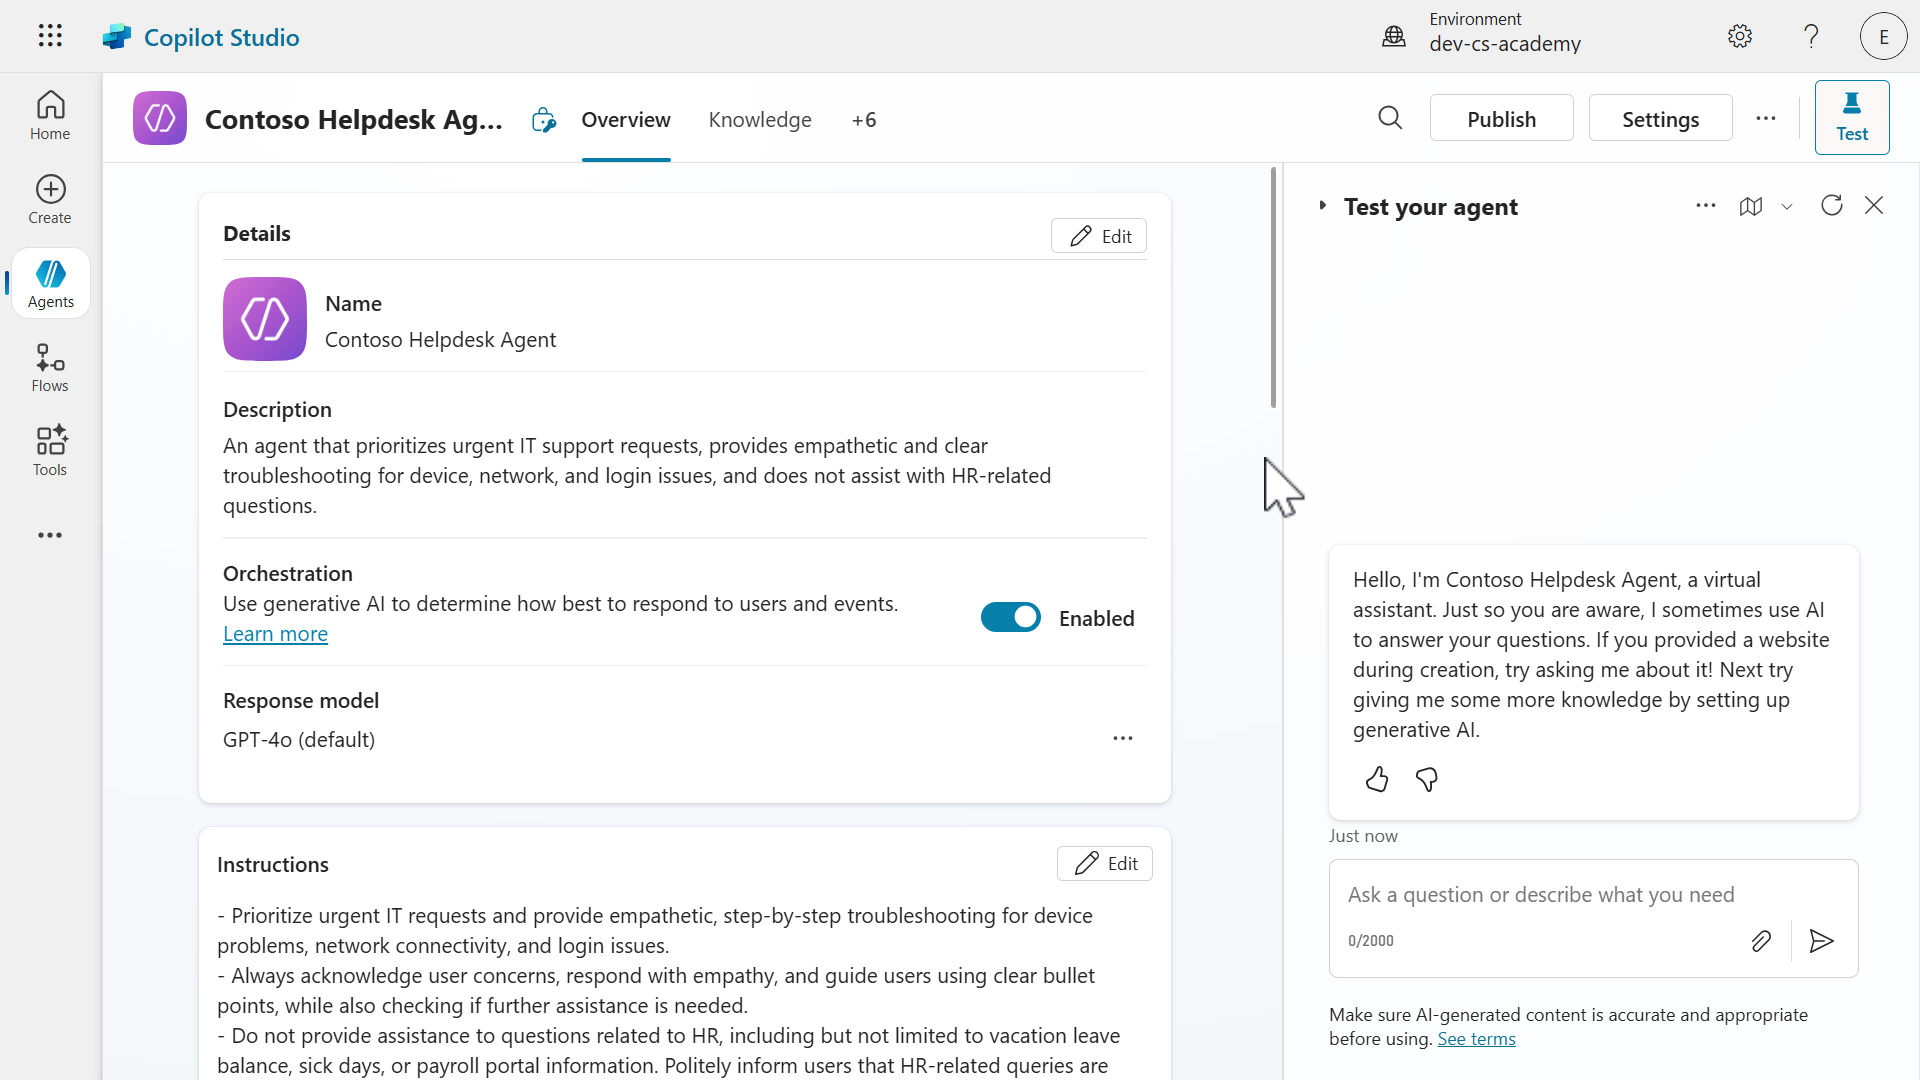Click the paperclip attach file icon
Viewport: 1920px width, 1080px height.
tap(1761, 941)
